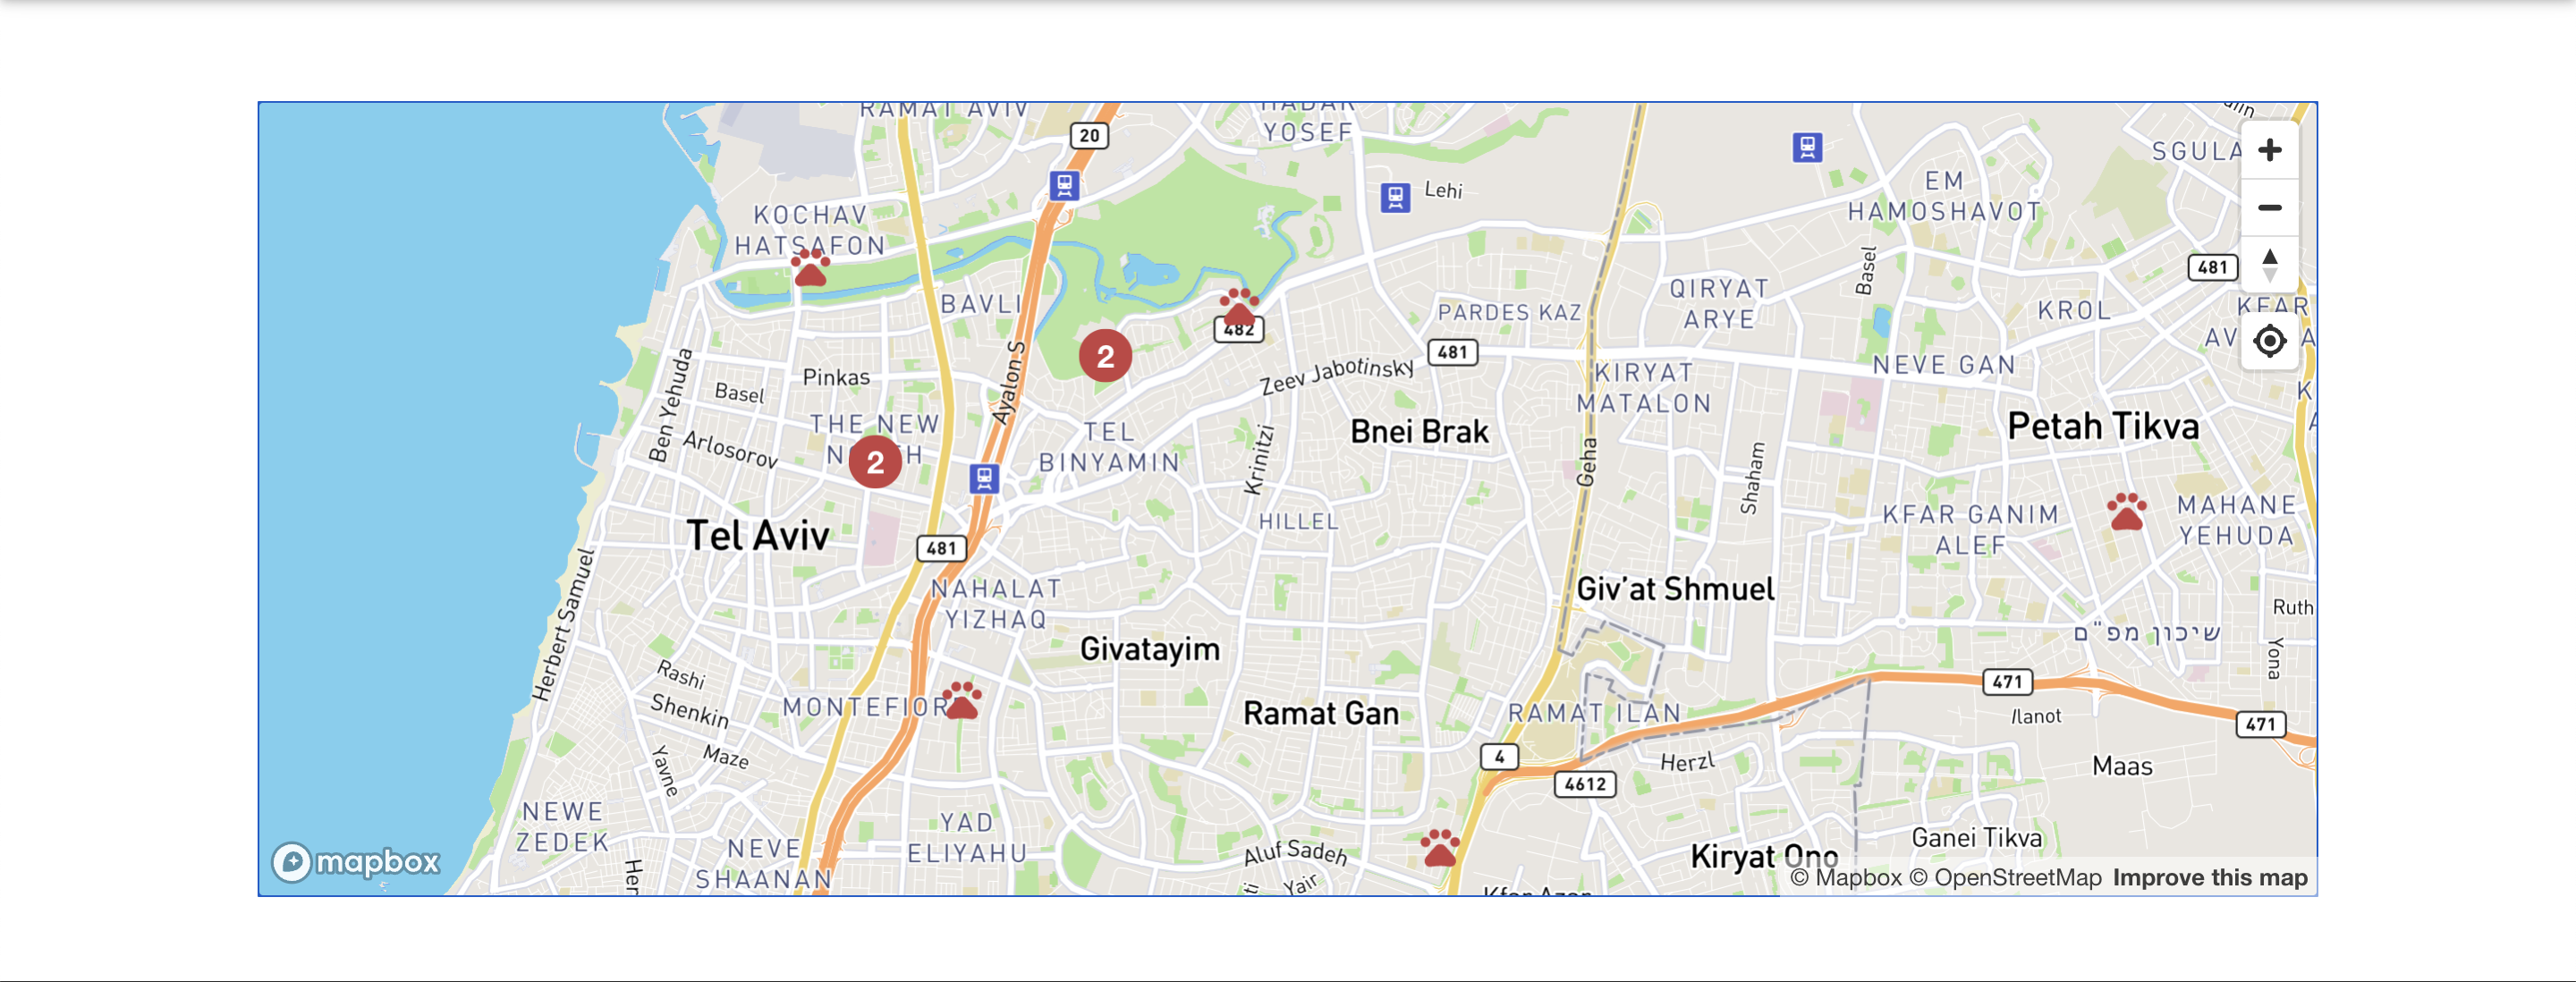Open cluster of 2 near Arlosorov
The height and width of the screenshot is (982, 2576).
[875, 462]
